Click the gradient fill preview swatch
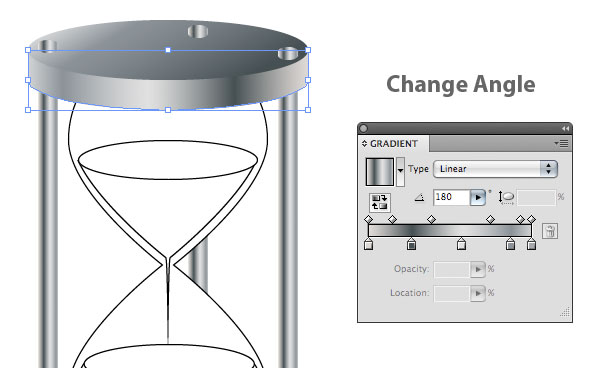600x368 pixels. click(380, 172)
